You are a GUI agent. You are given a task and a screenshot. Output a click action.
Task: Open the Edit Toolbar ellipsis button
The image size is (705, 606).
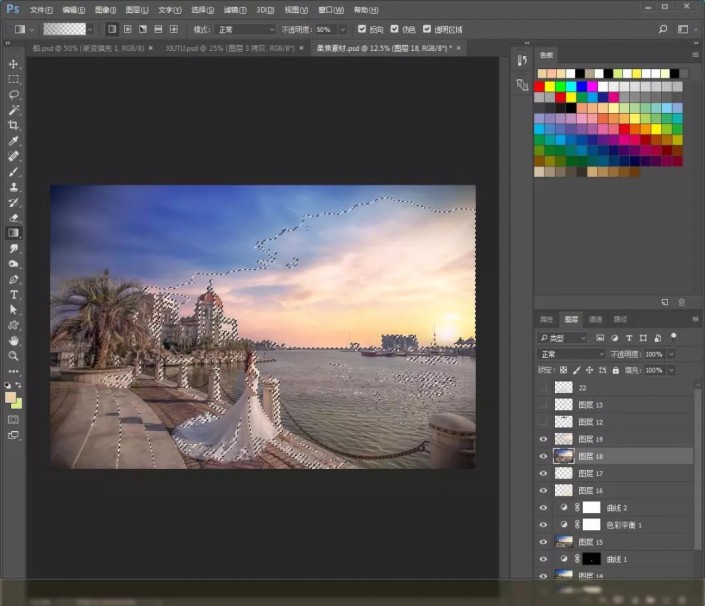[x=13, y=371]
